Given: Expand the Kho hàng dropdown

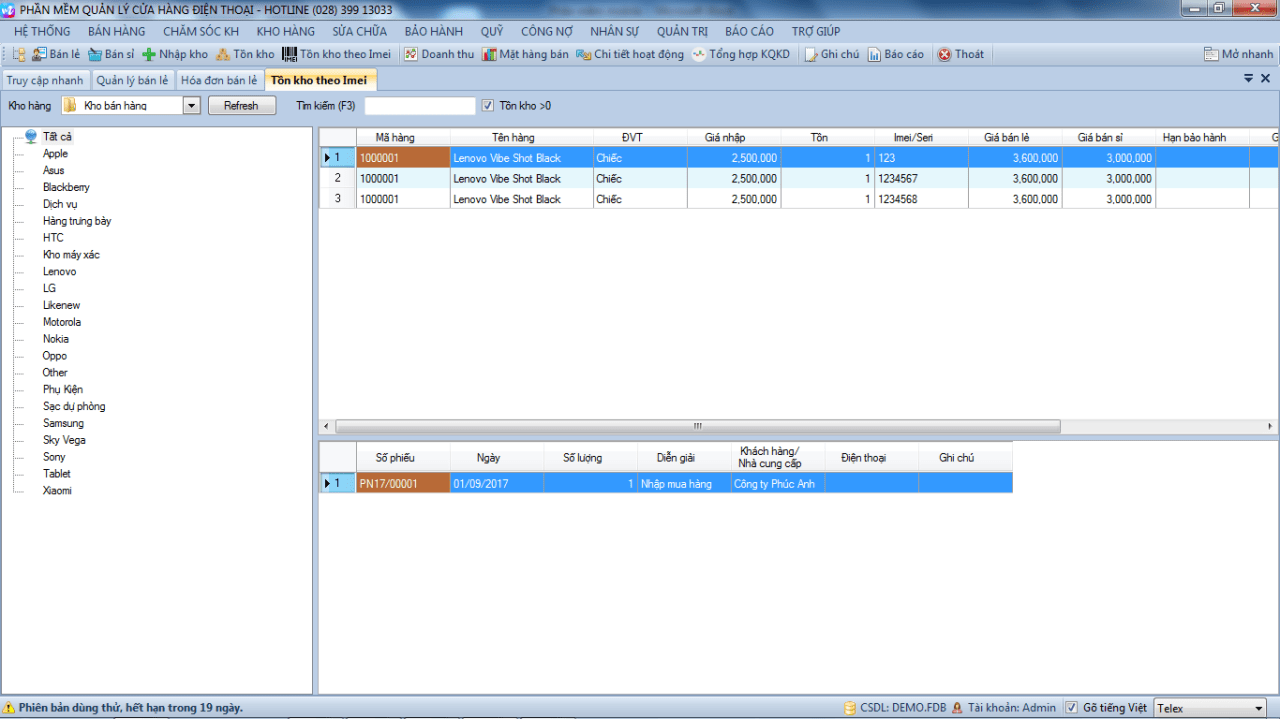Looking at the screenshot, I should point(192,105).
